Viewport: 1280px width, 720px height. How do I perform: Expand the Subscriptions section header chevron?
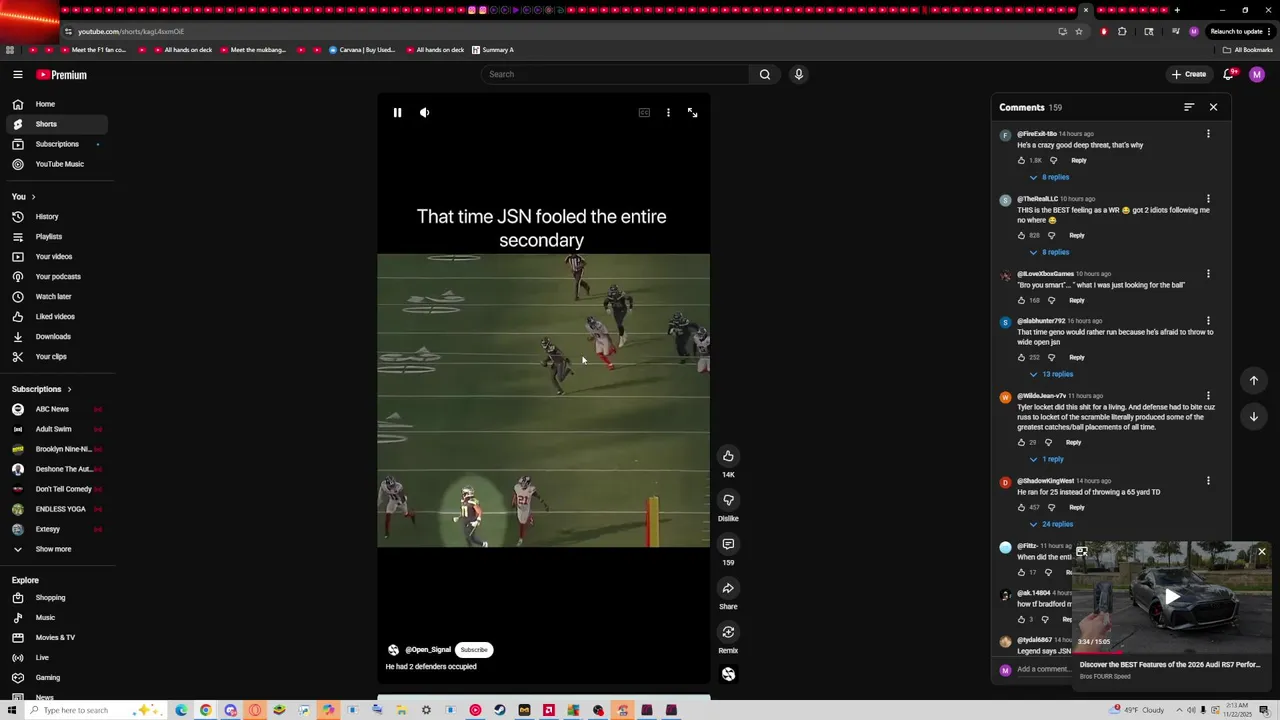69,389
